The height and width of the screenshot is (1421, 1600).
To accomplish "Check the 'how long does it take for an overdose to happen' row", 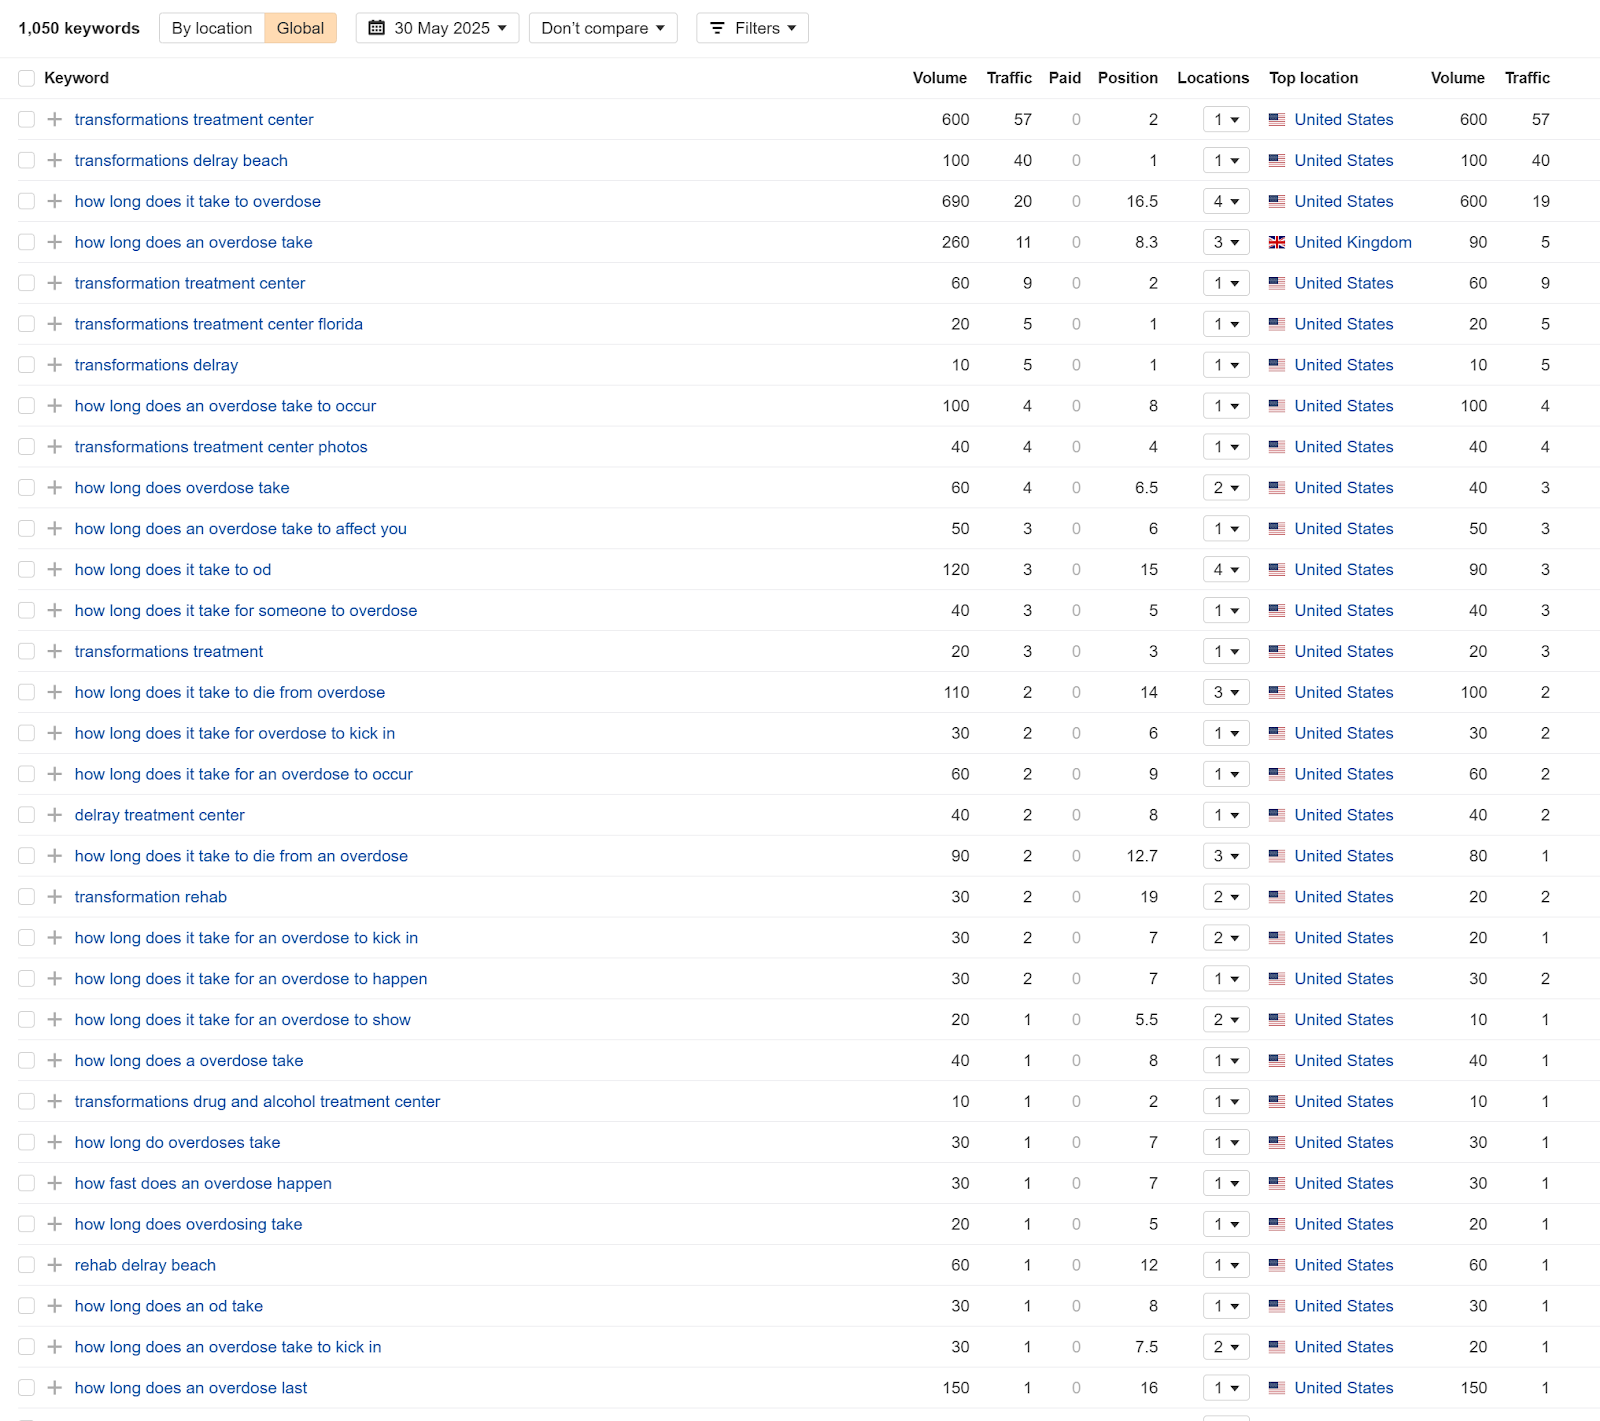I will [x=26, y=979].
